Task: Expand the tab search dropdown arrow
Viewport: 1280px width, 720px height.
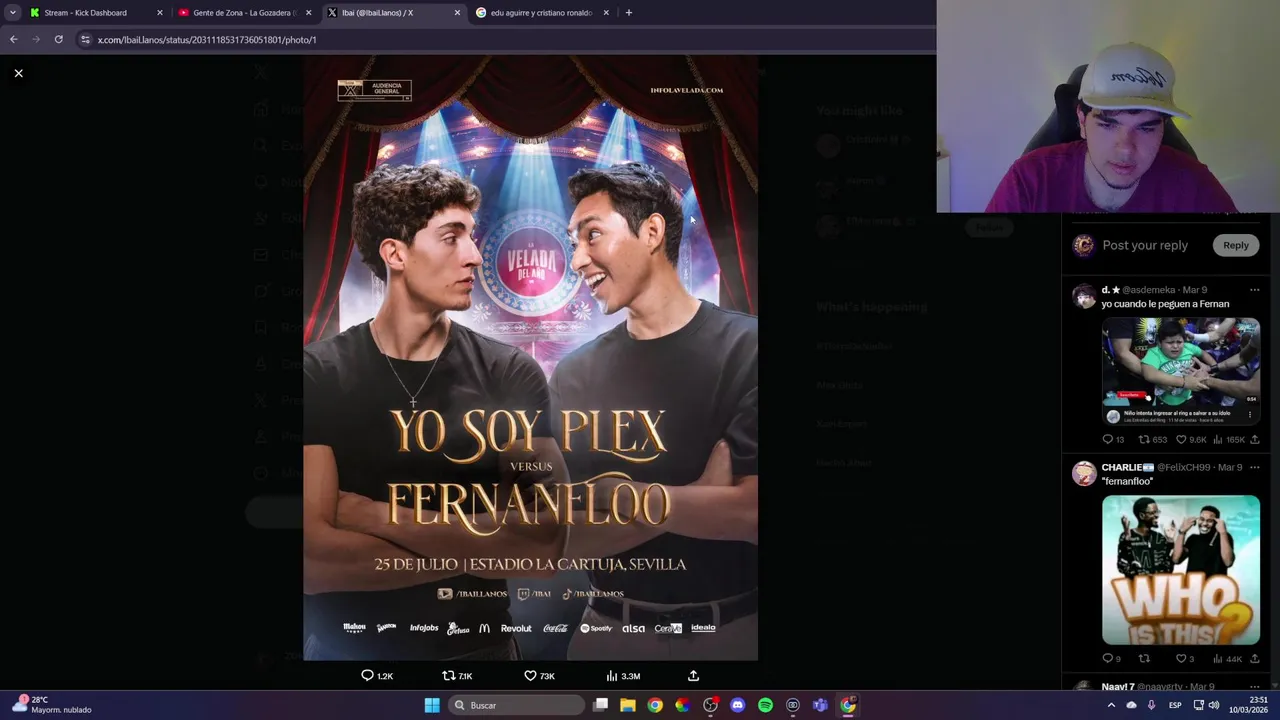Action: [x=12, y=13]
